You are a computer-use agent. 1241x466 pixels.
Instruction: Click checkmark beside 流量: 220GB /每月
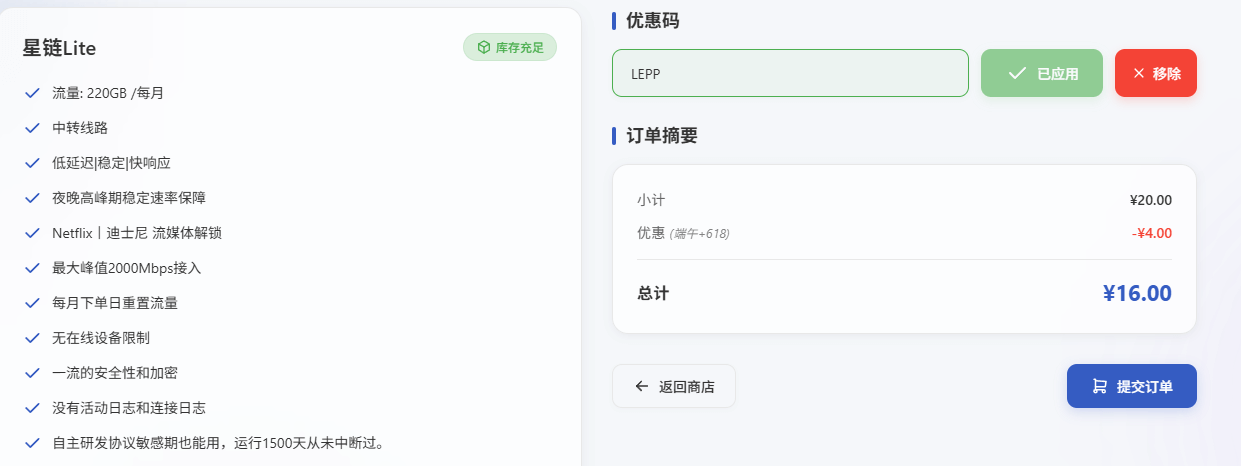point(32,93)
